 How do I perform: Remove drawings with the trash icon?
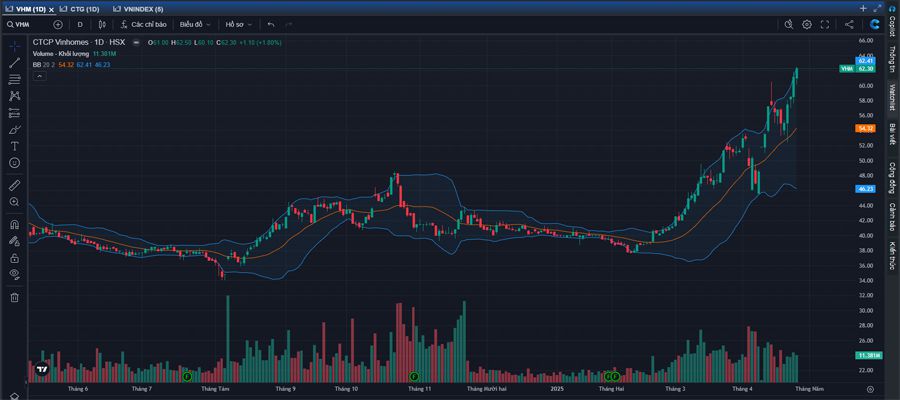point(15,297)
